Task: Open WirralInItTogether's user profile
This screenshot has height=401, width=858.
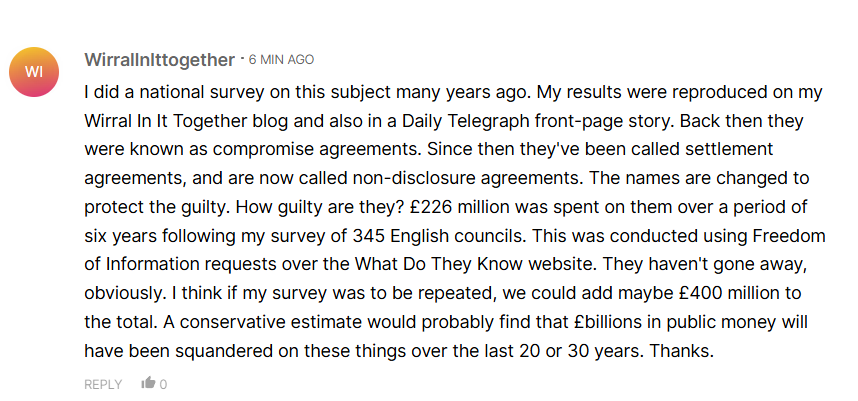Action: click(160, 59)
